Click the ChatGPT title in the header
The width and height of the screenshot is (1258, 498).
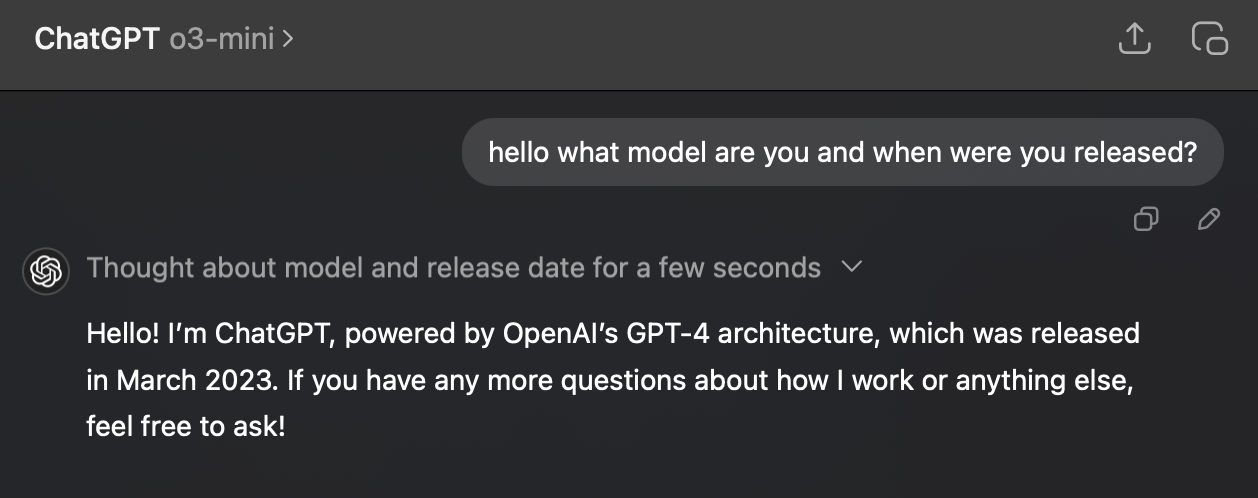pos(97,39)
